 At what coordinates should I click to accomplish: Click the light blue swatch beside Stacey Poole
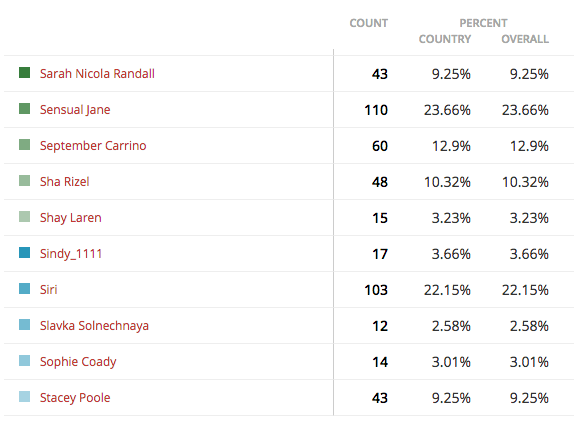tap(25, 397)
